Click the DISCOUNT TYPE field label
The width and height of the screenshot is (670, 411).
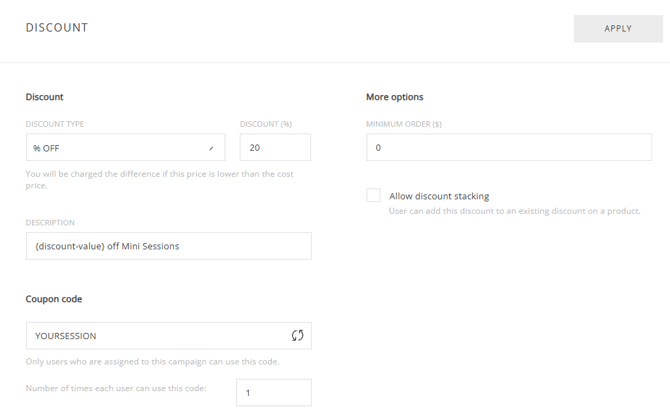(55, 124)
